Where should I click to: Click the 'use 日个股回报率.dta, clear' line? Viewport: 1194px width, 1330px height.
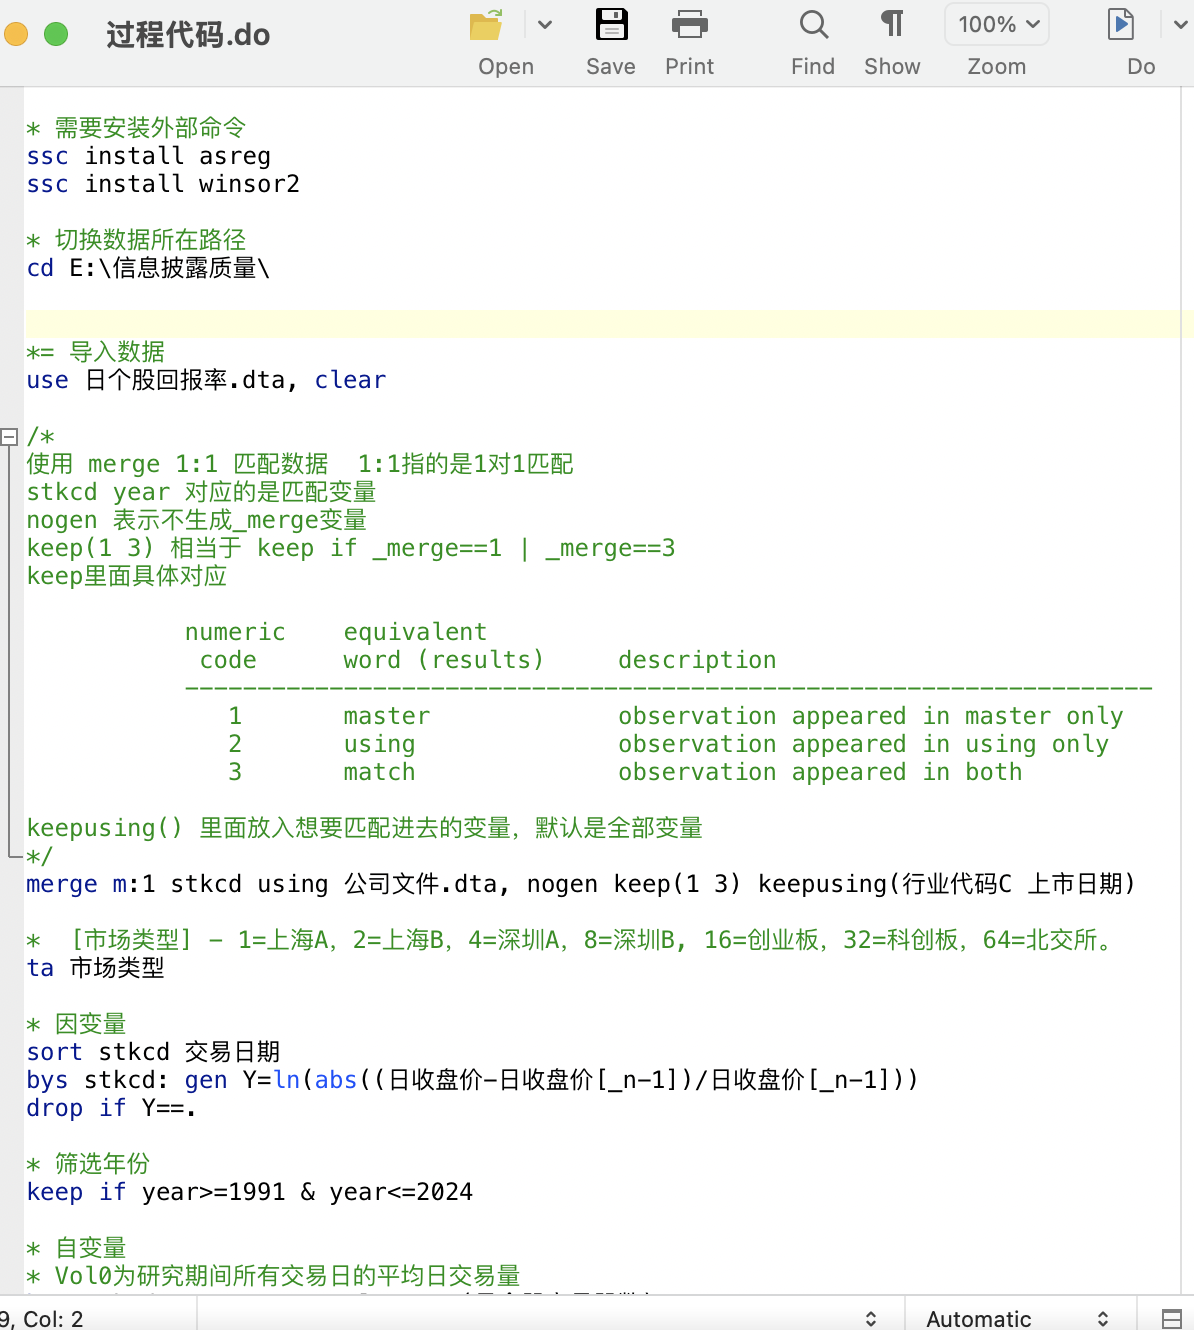point(206,380)
